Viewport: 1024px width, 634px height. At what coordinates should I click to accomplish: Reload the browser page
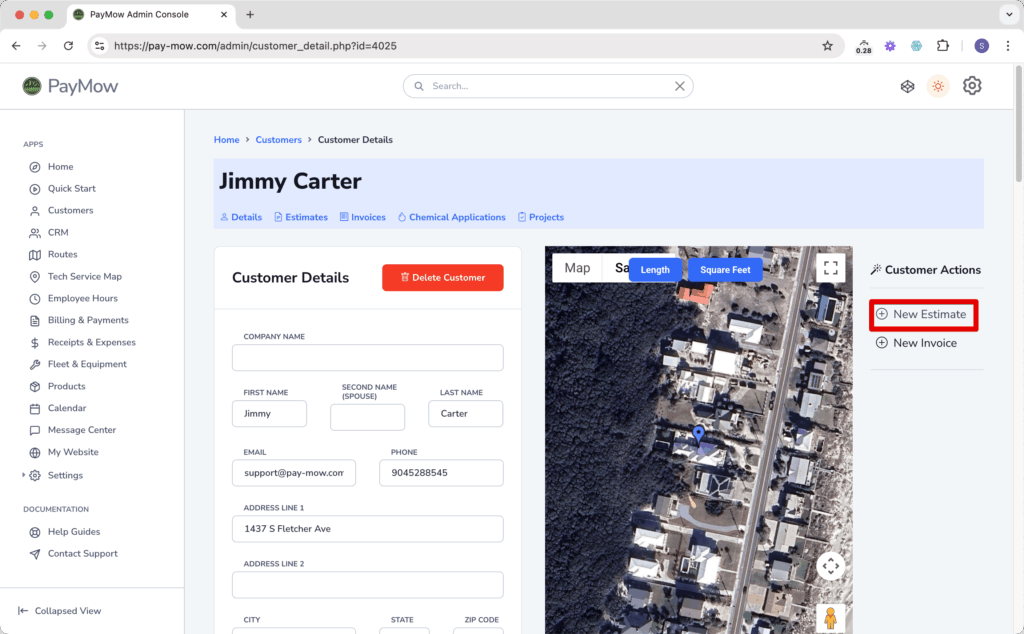click(x=69, y=46)
